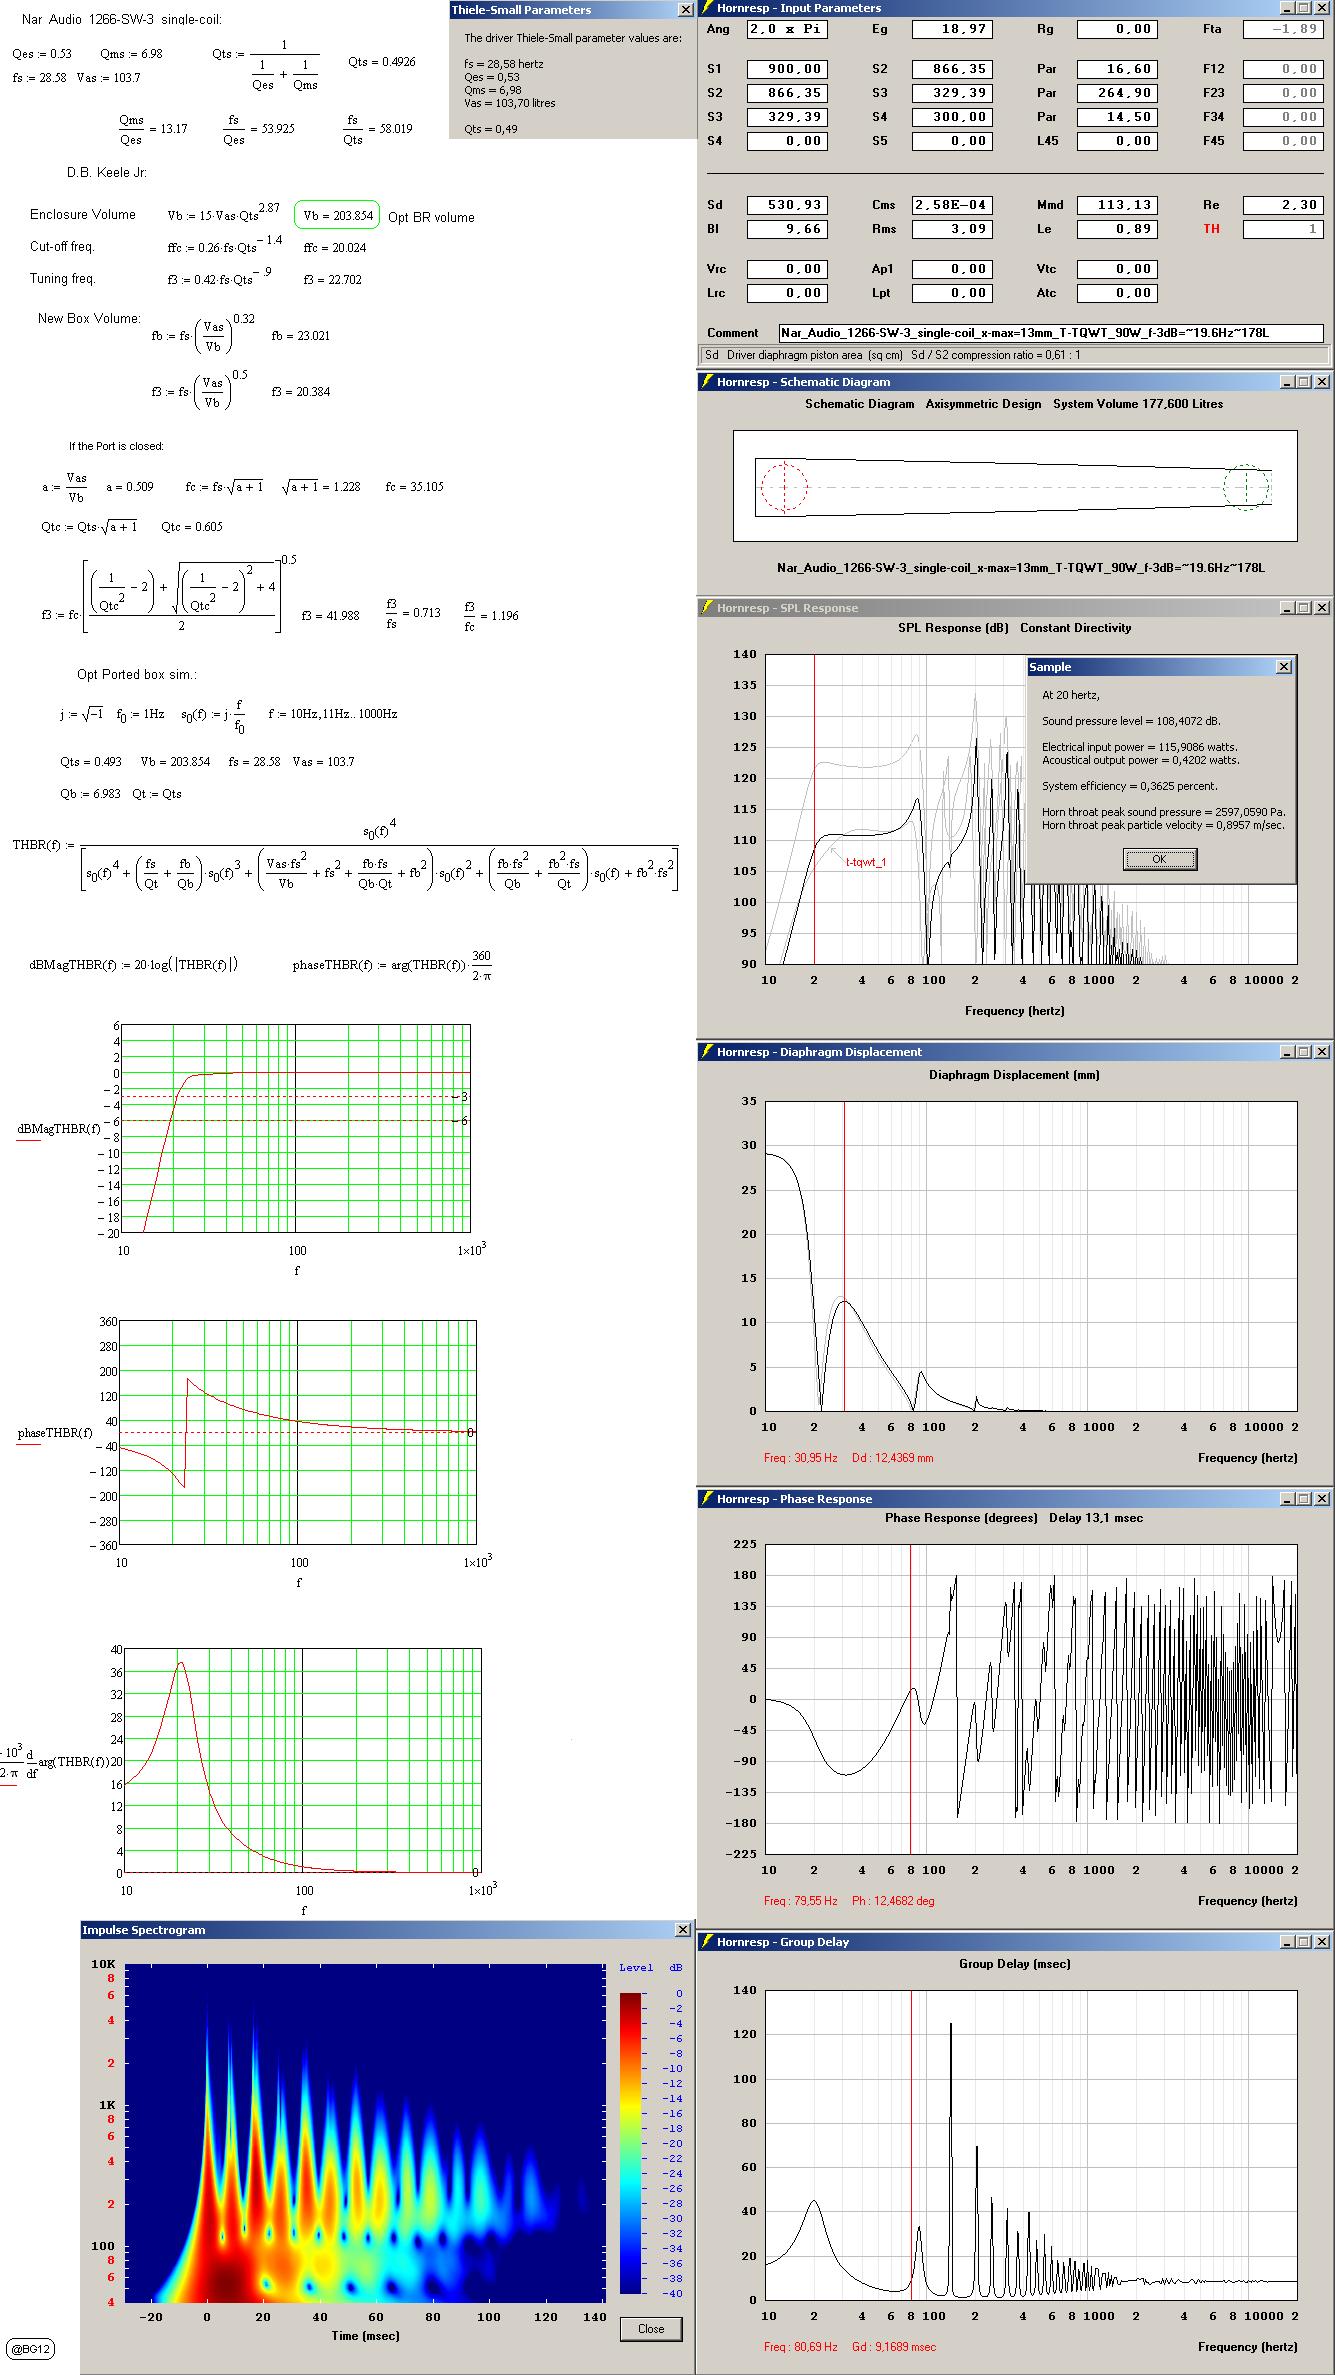Image resolution: width=1335 pixels, height=2375 pixels.
Task: Click the Comment text field
Action: [x=1051, y=333]
